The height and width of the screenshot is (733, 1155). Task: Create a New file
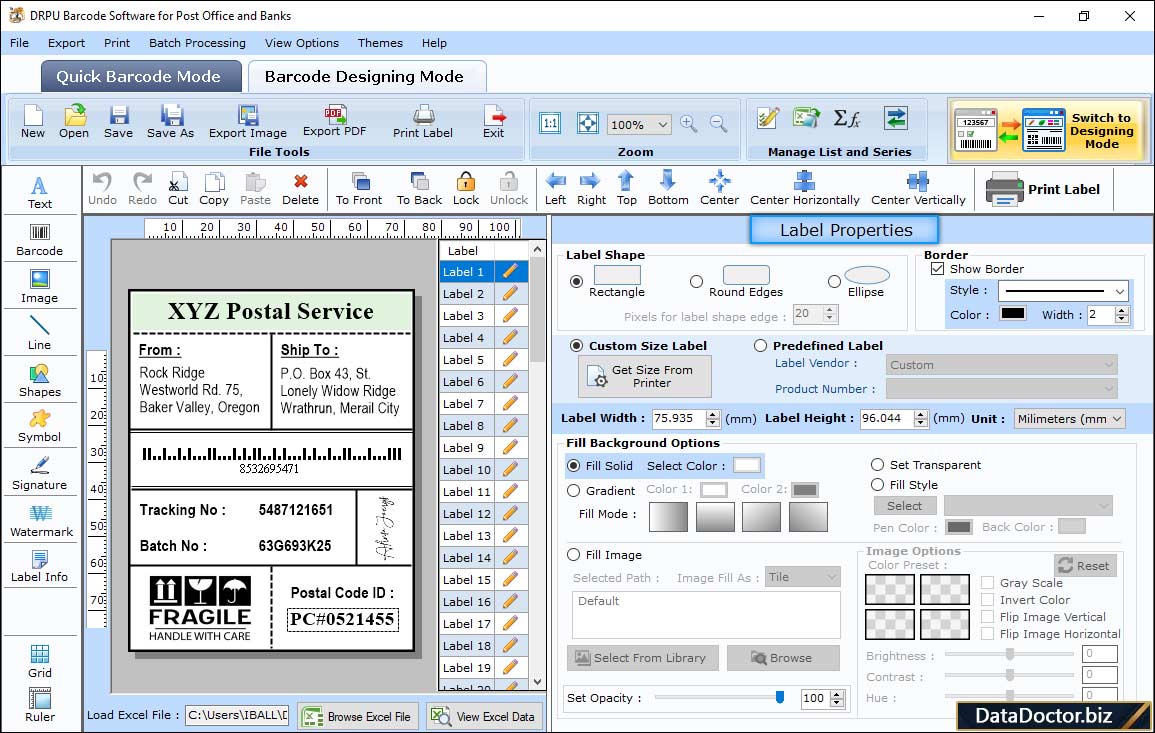(x=33, y=122)
